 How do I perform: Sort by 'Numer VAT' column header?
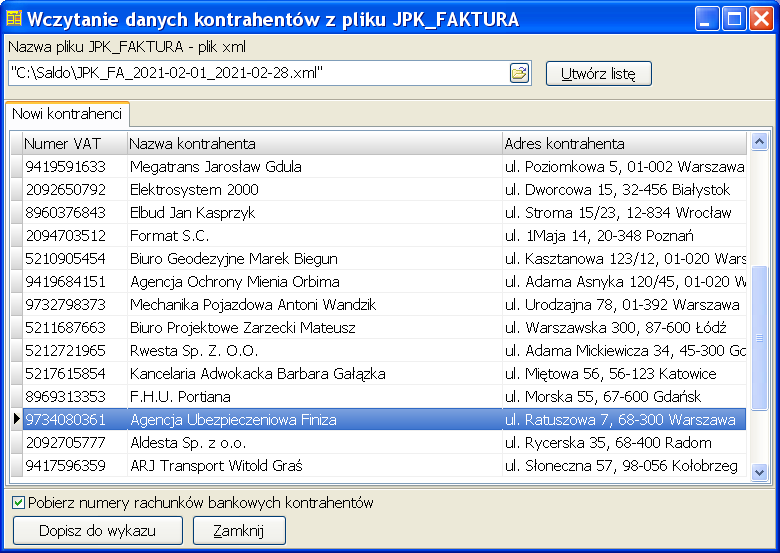tap(74, 144)
